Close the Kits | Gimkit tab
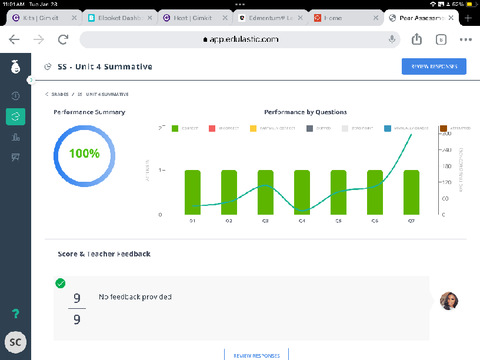This screenshot has width=480, height=360. point(74,18)
